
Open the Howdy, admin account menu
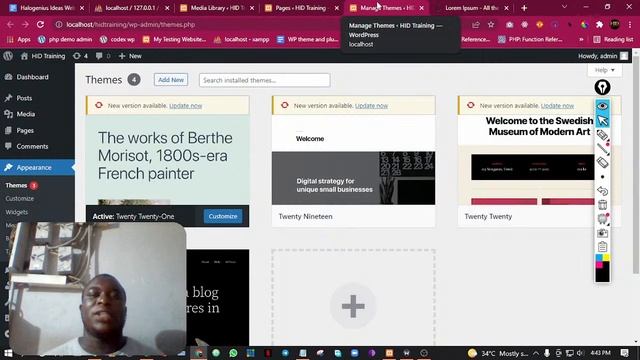point(603,56)
